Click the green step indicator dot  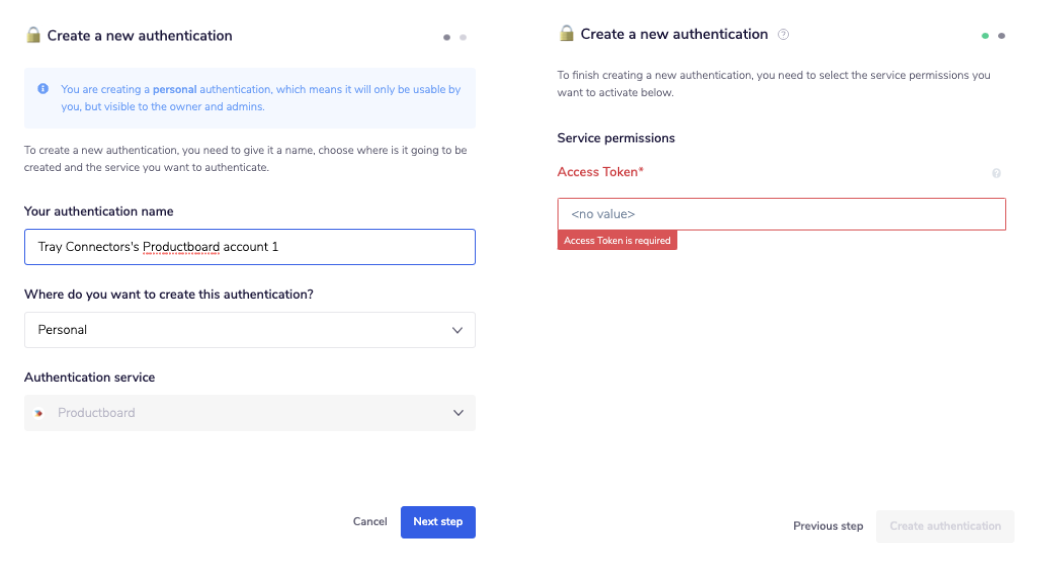tap(985, 36)
